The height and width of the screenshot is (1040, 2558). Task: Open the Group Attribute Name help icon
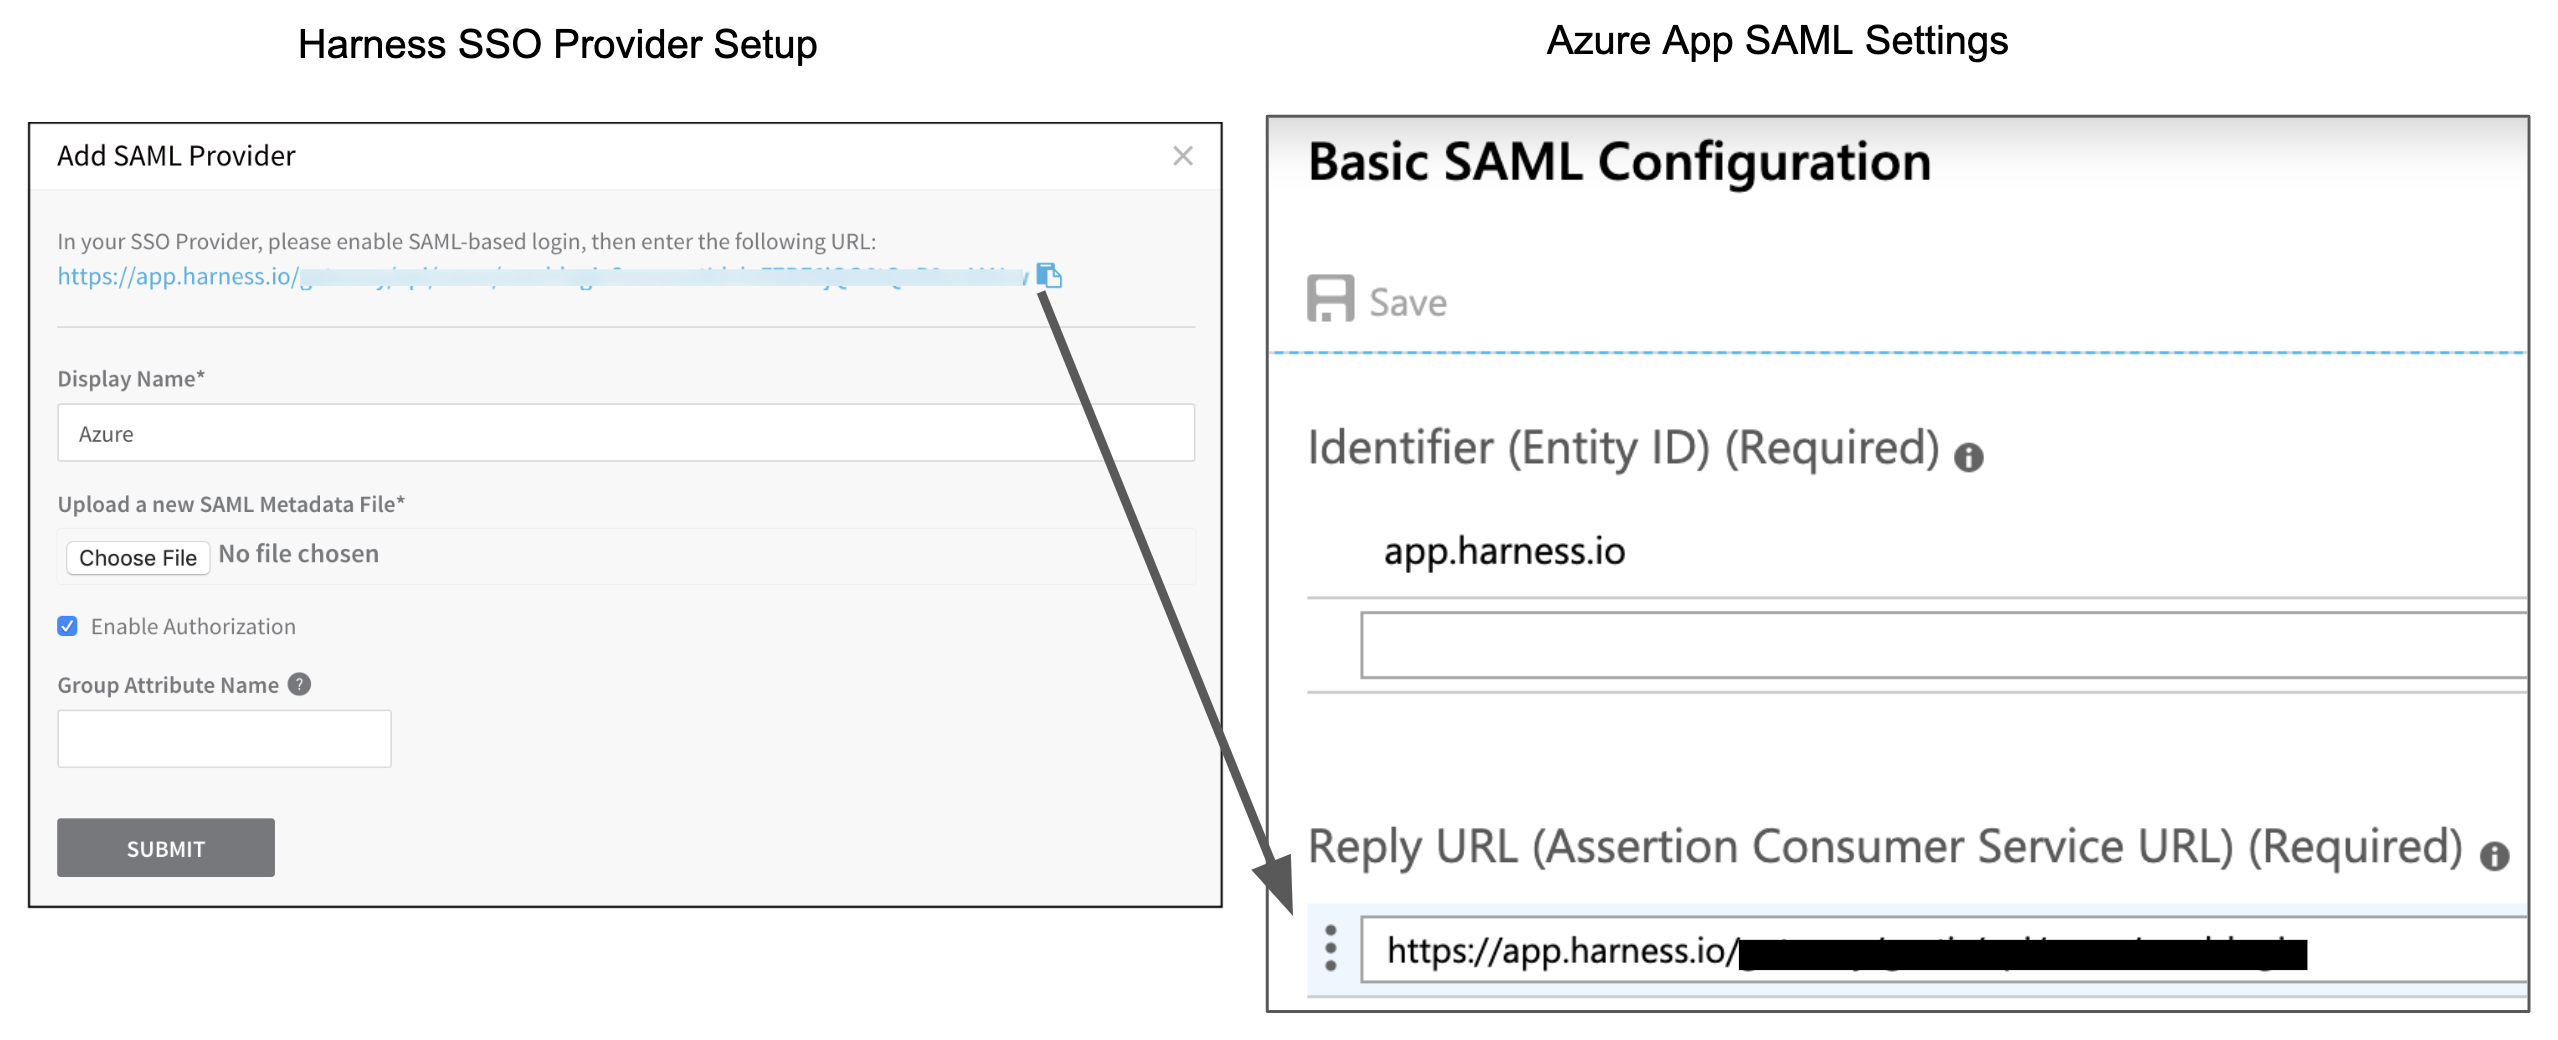[299, 684]
